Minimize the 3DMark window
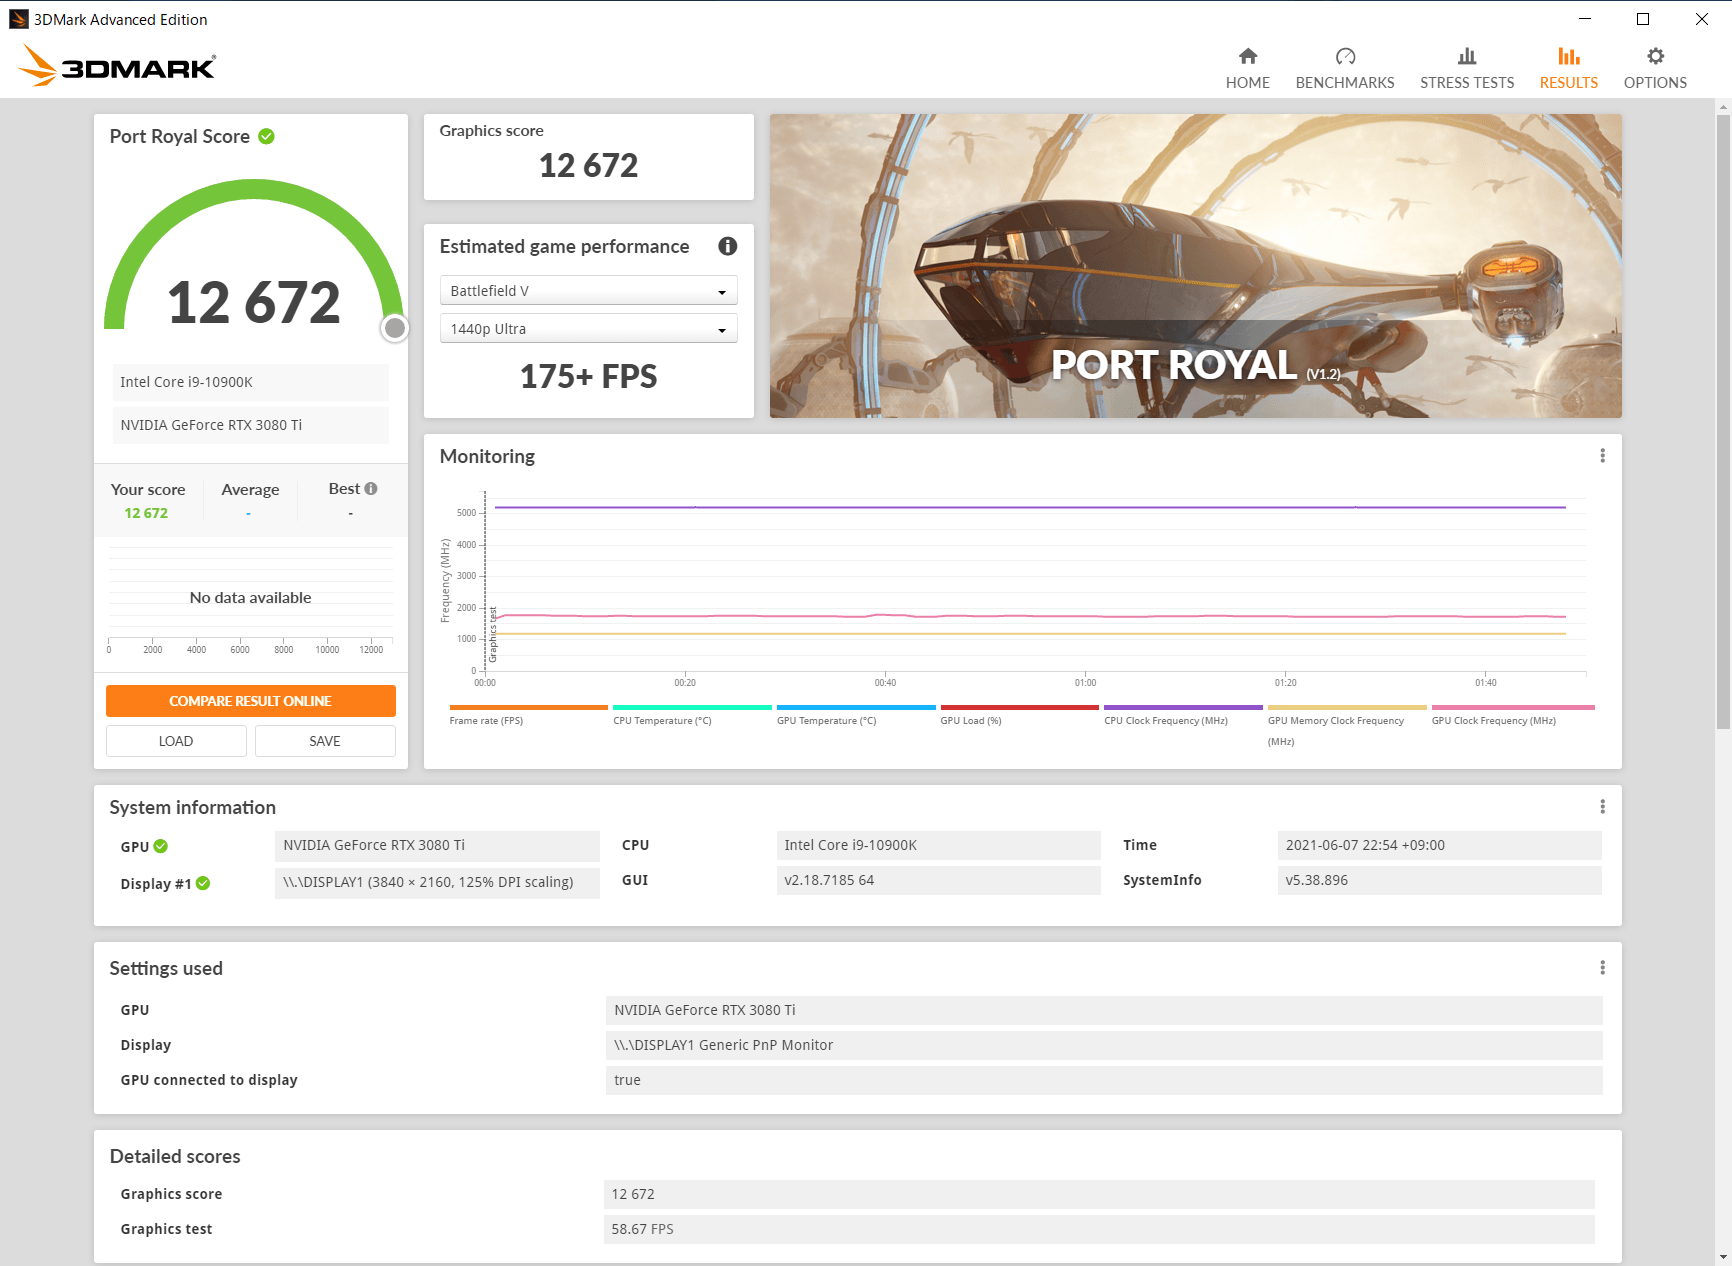1732x1266 pixels. tap(1585, 19)
